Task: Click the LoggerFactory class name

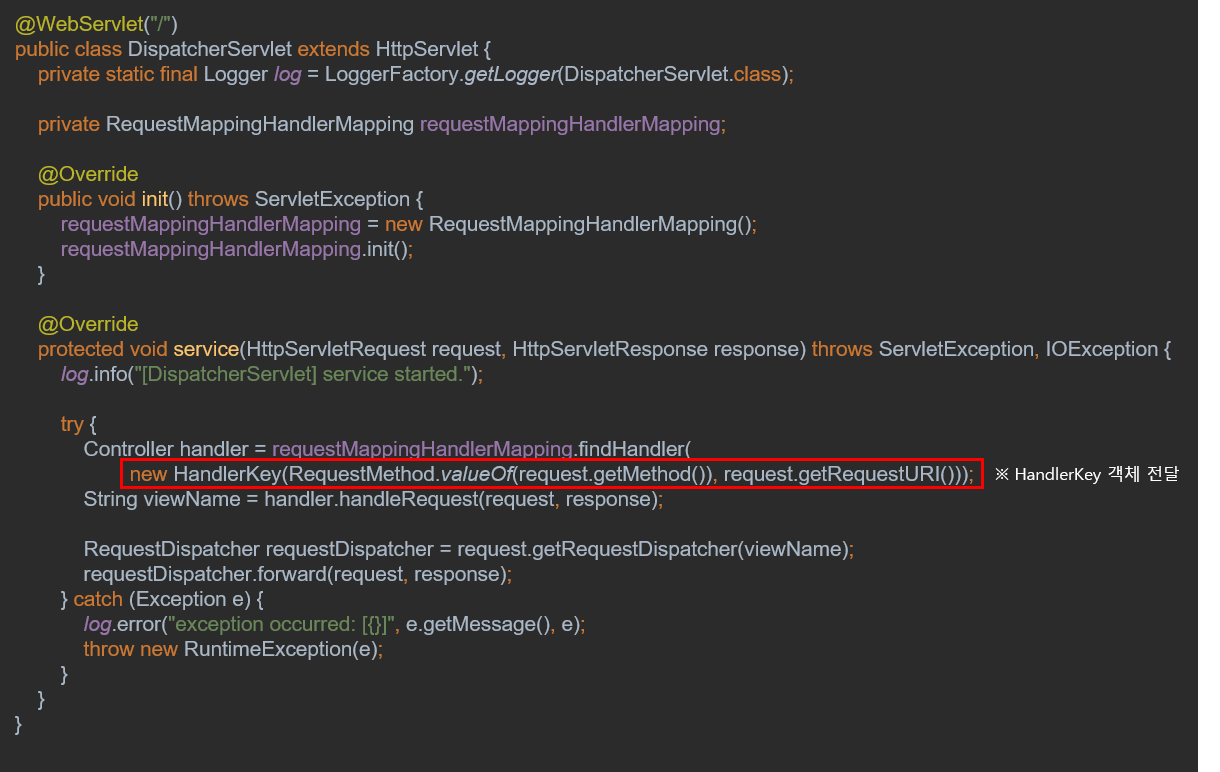Action: pyautogui.click(x=392, y=74)
